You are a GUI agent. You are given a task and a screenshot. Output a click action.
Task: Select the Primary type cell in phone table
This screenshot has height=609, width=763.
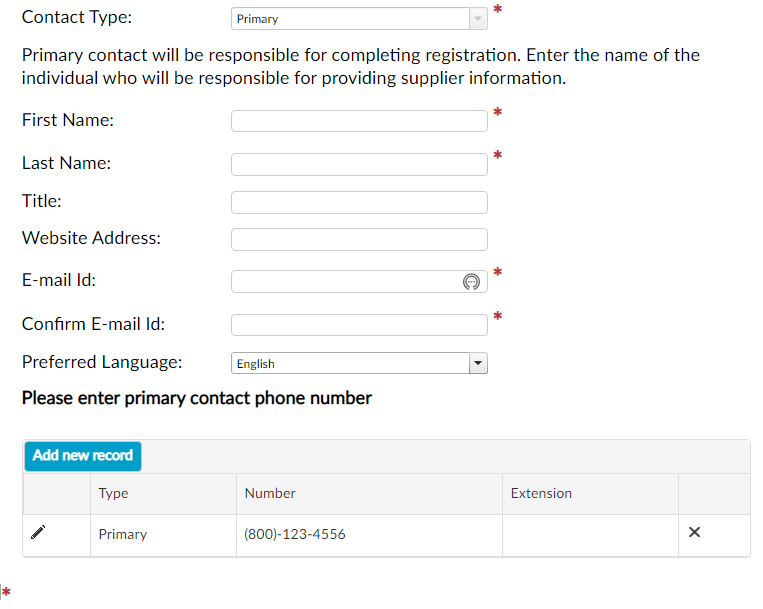pos(164,535)
